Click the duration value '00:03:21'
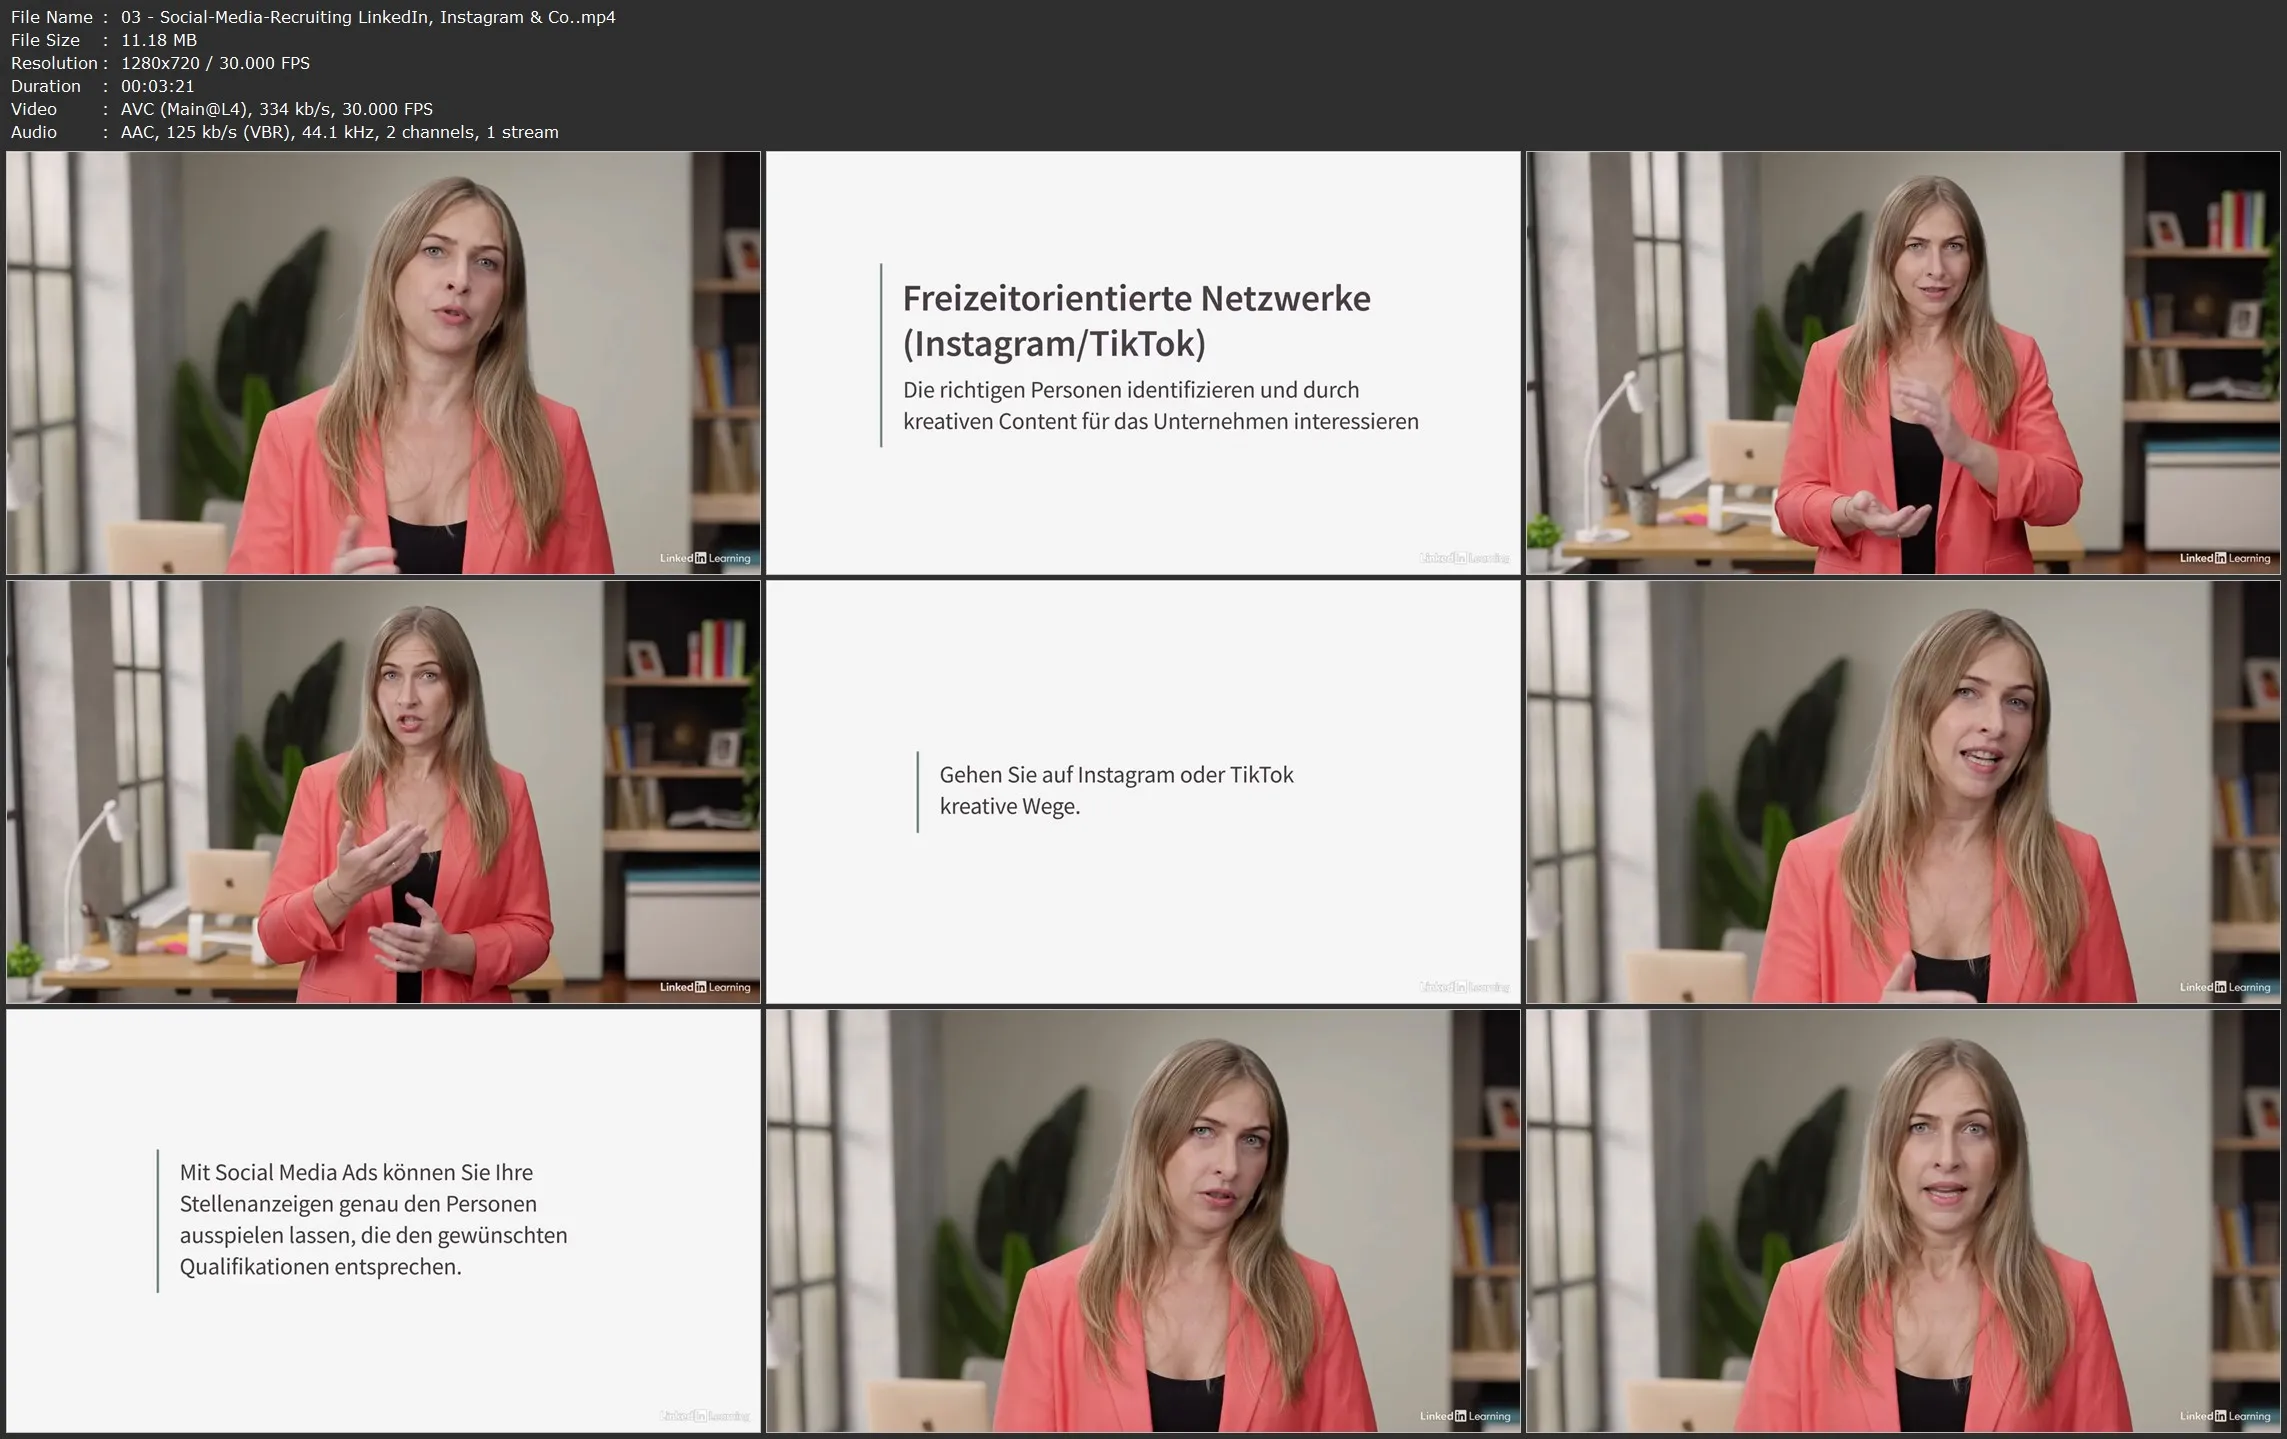The height and width of the screenshot is (1439, 2287). click(158, 86)
